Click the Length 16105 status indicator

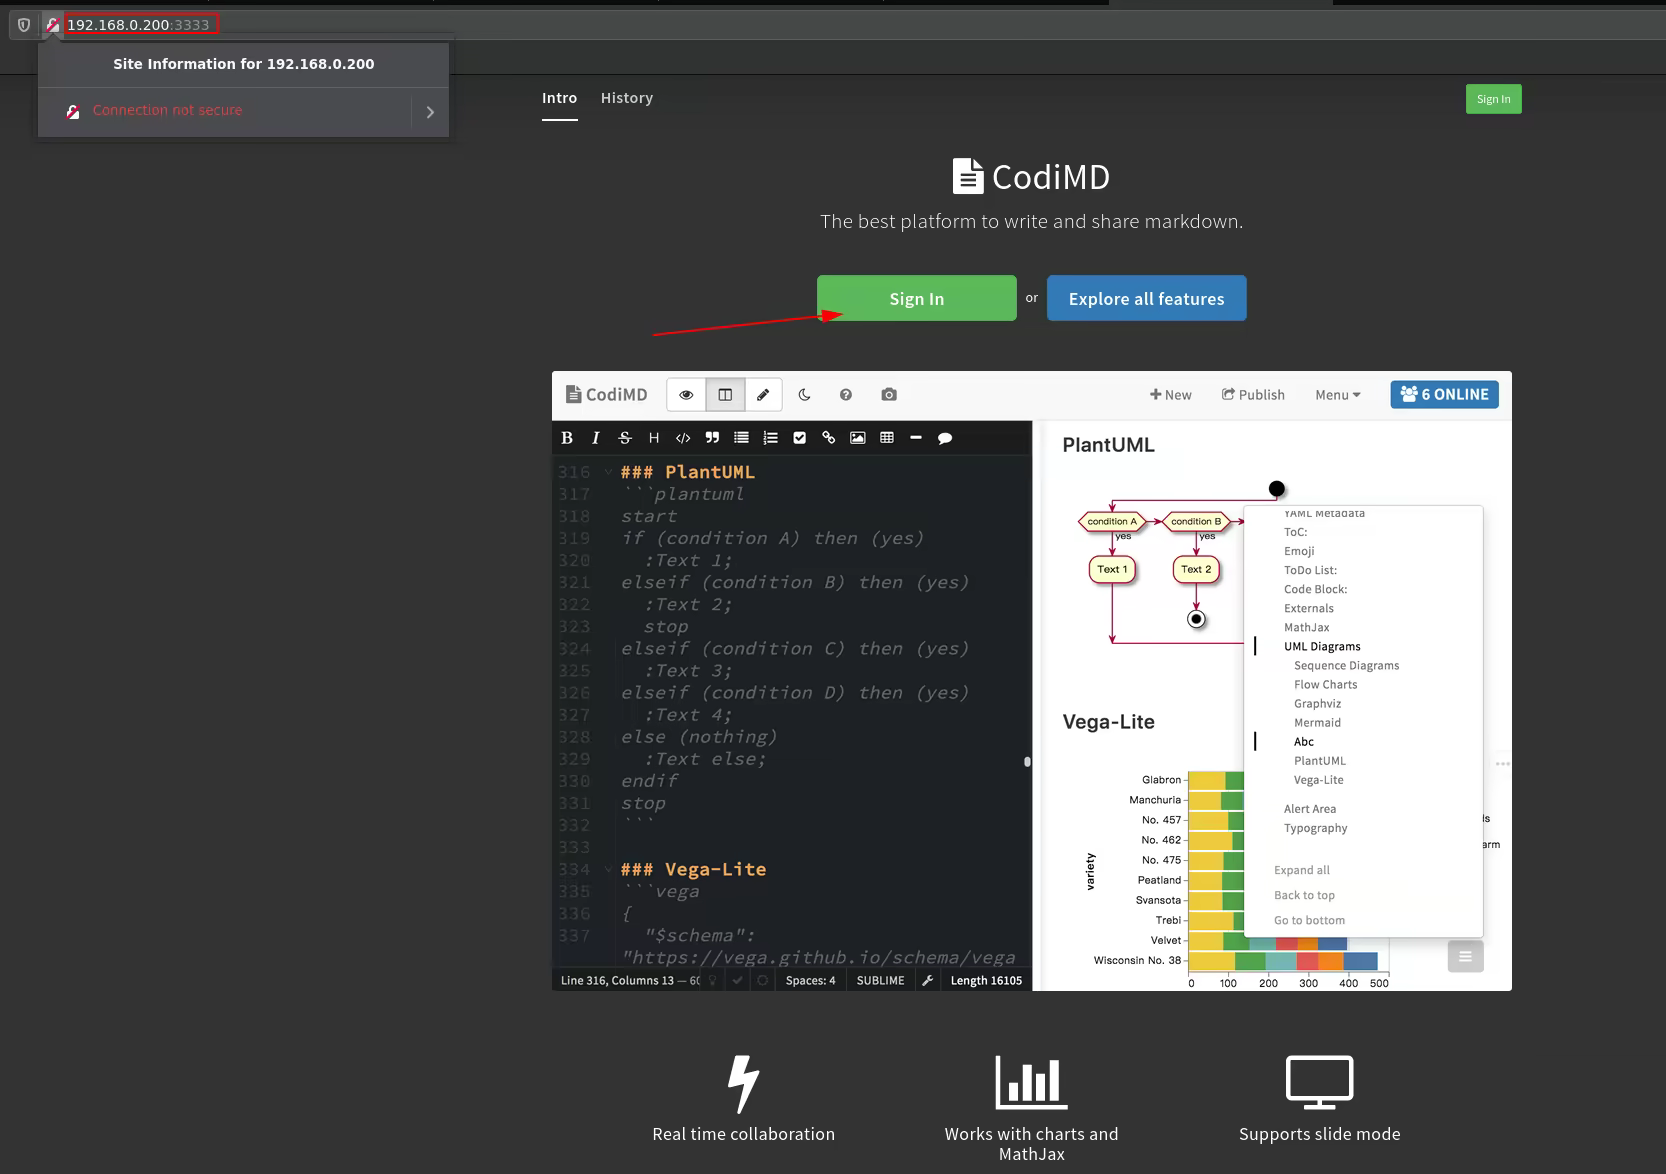pos(986,981)
